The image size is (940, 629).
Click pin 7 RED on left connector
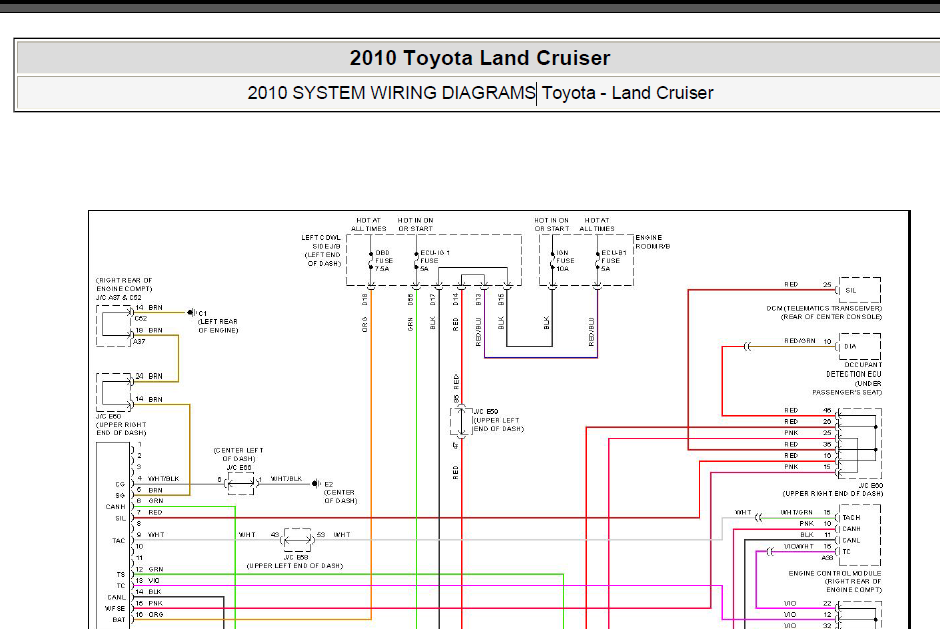149,512
